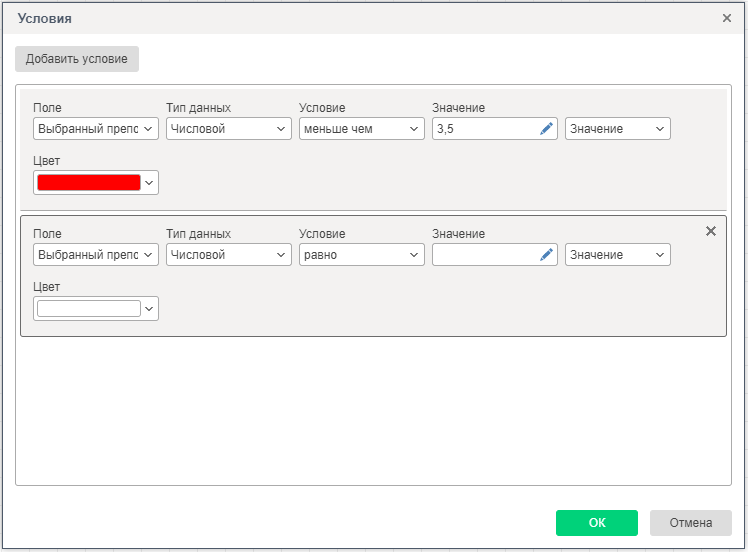Expand the 'меньше чем' condition dropdown
This screenshot has width=748, height=552.
click(x=362, y=129)
